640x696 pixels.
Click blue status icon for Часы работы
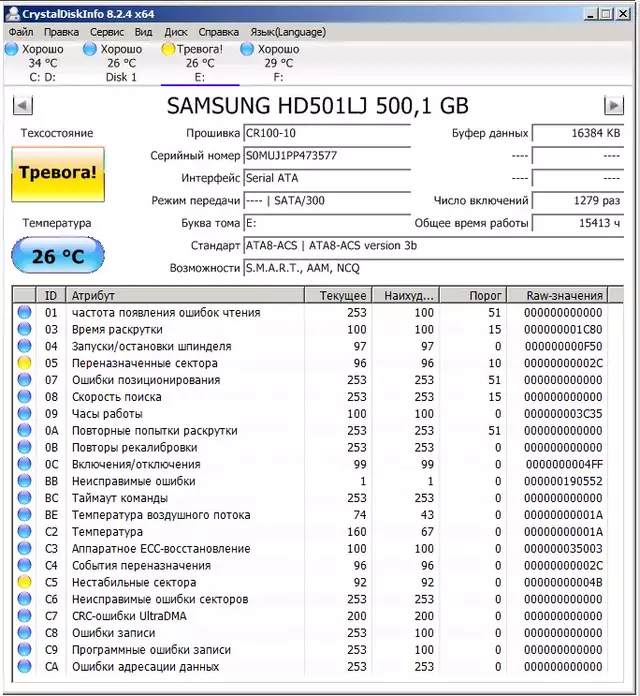coord(24,413)
